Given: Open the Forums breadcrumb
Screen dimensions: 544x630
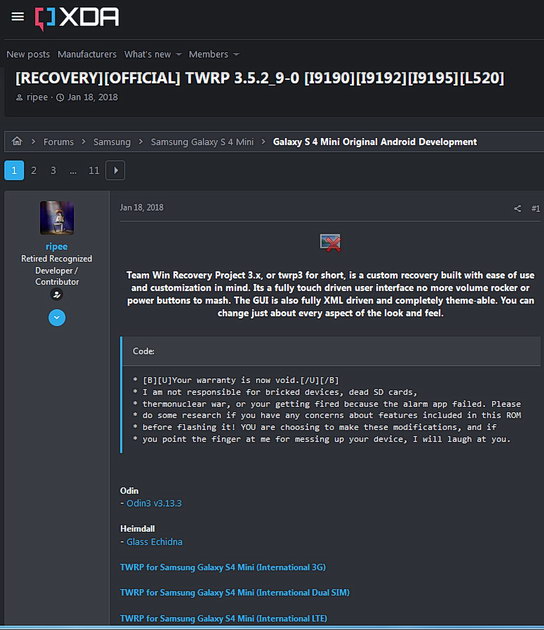Looking at the screenshot, I should point(59,142).
